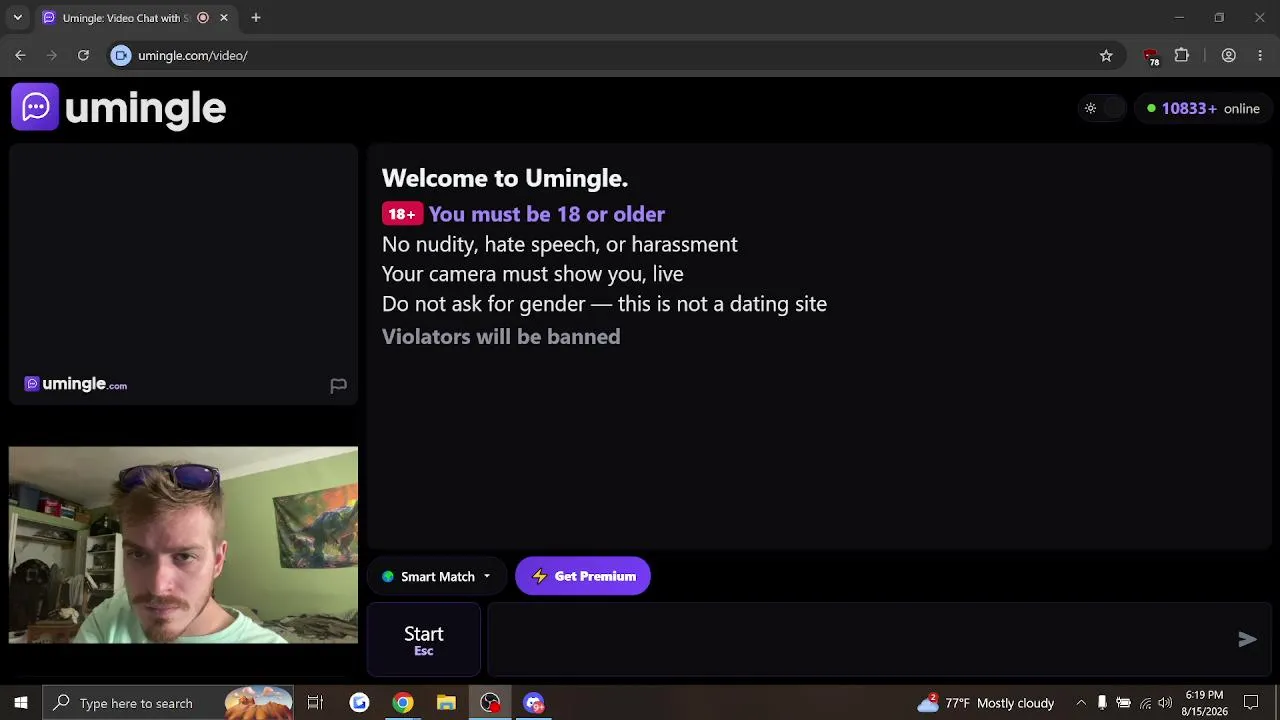Open File Explorer from the taskbar

click(446, 703)
